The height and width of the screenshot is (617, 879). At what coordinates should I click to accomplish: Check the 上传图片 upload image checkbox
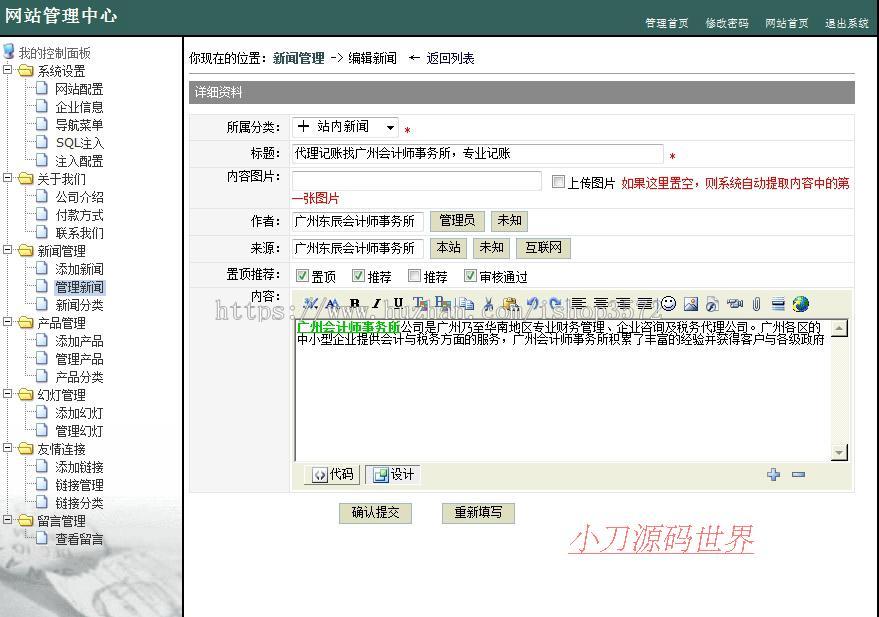pos(558,180)
